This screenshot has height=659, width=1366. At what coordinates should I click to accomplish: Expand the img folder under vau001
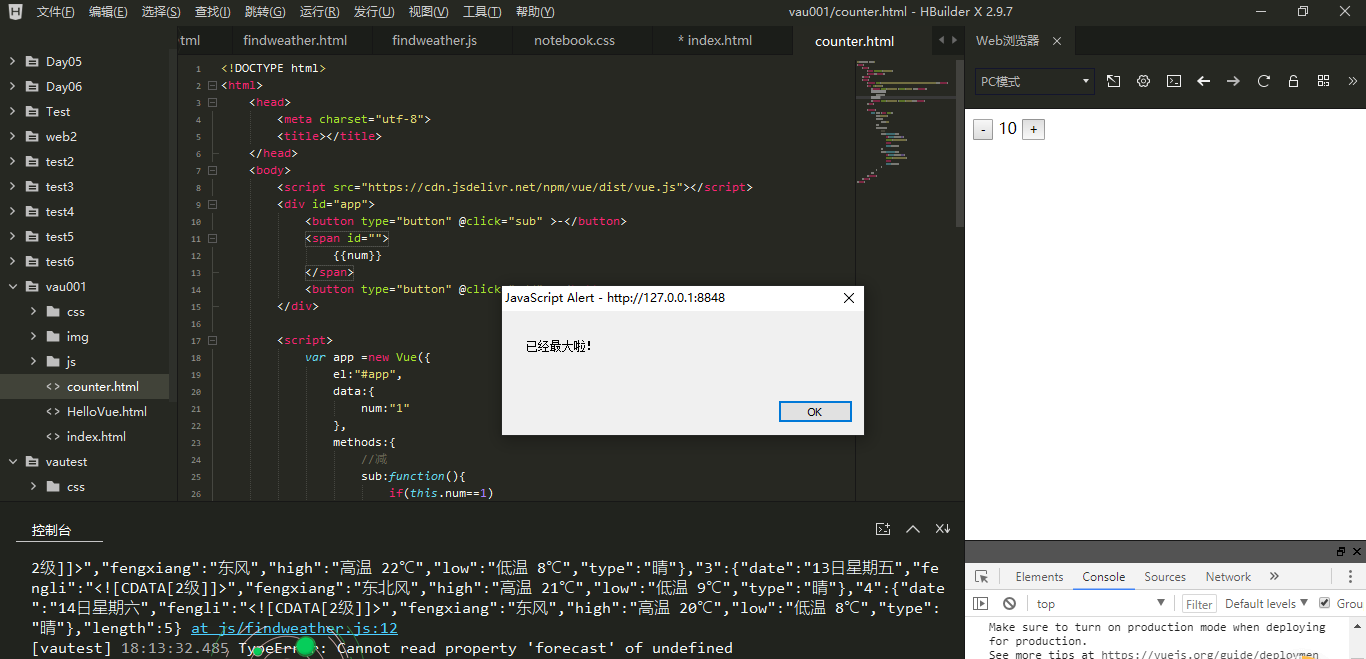tap(33, 336)
